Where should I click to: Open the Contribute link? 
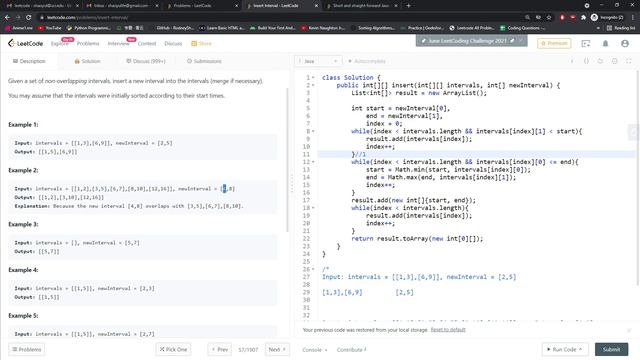351,350
